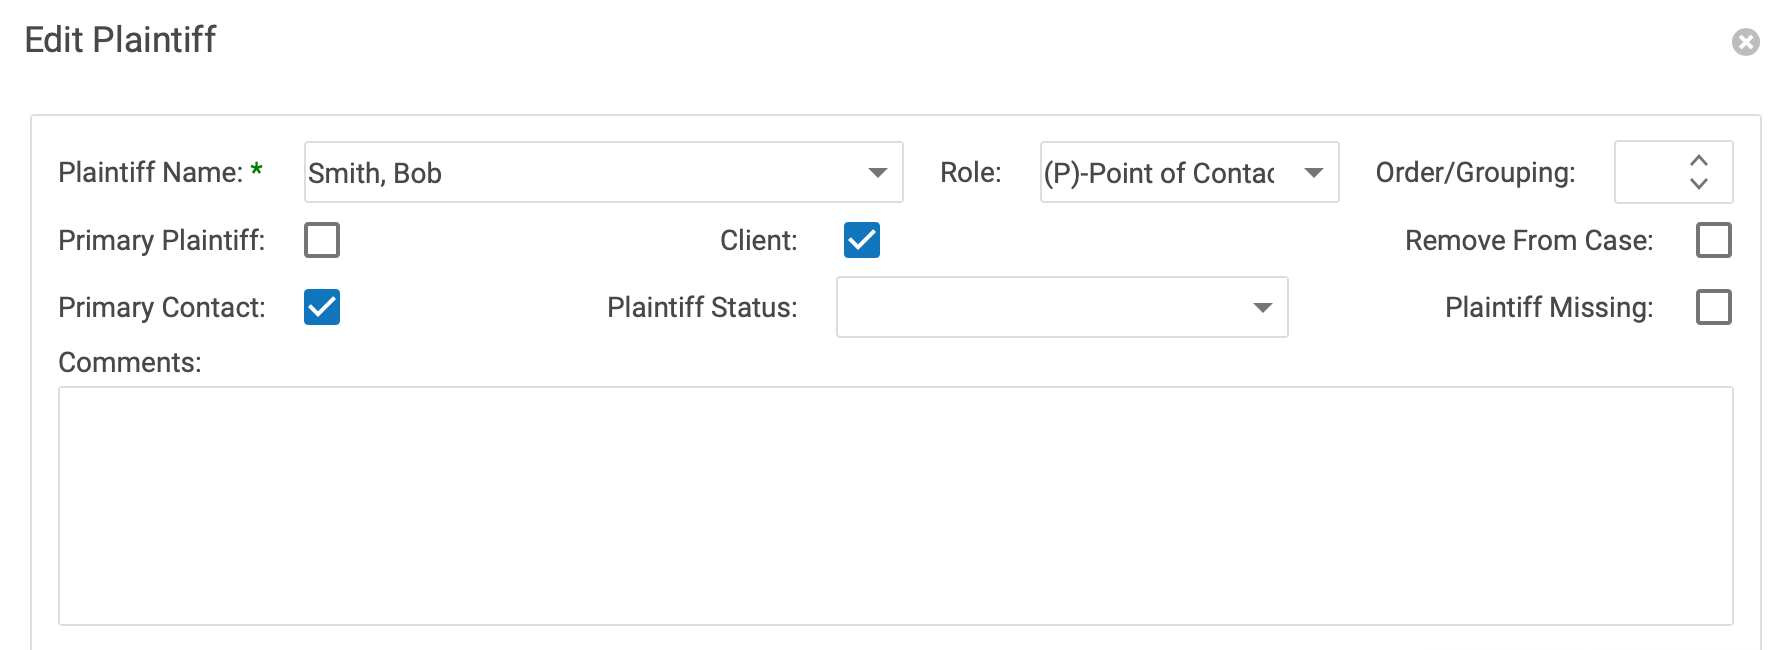The height and width of the screenshot is (650, 1776).
Task: Click the 'Plaintiff Name:' label
Action: tap(150, 173)
